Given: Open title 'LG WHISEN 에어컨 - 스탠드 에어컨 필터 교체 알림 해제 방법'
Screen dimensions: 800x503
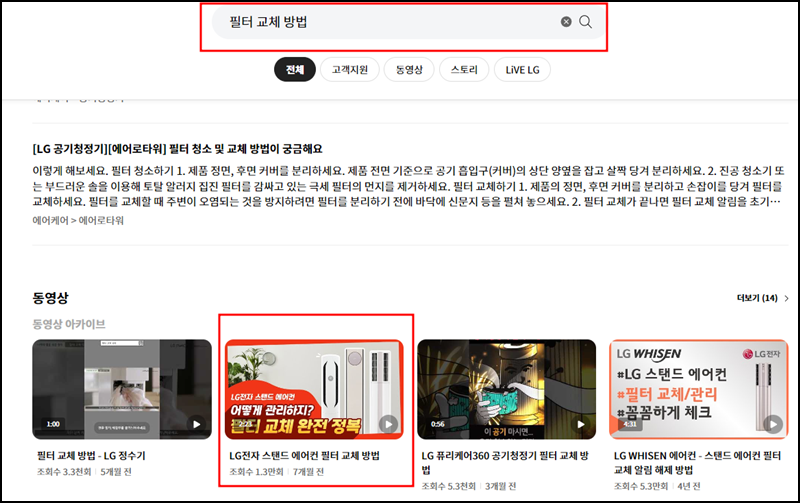Looking at the screenshot, I should [x=697, y=463].
